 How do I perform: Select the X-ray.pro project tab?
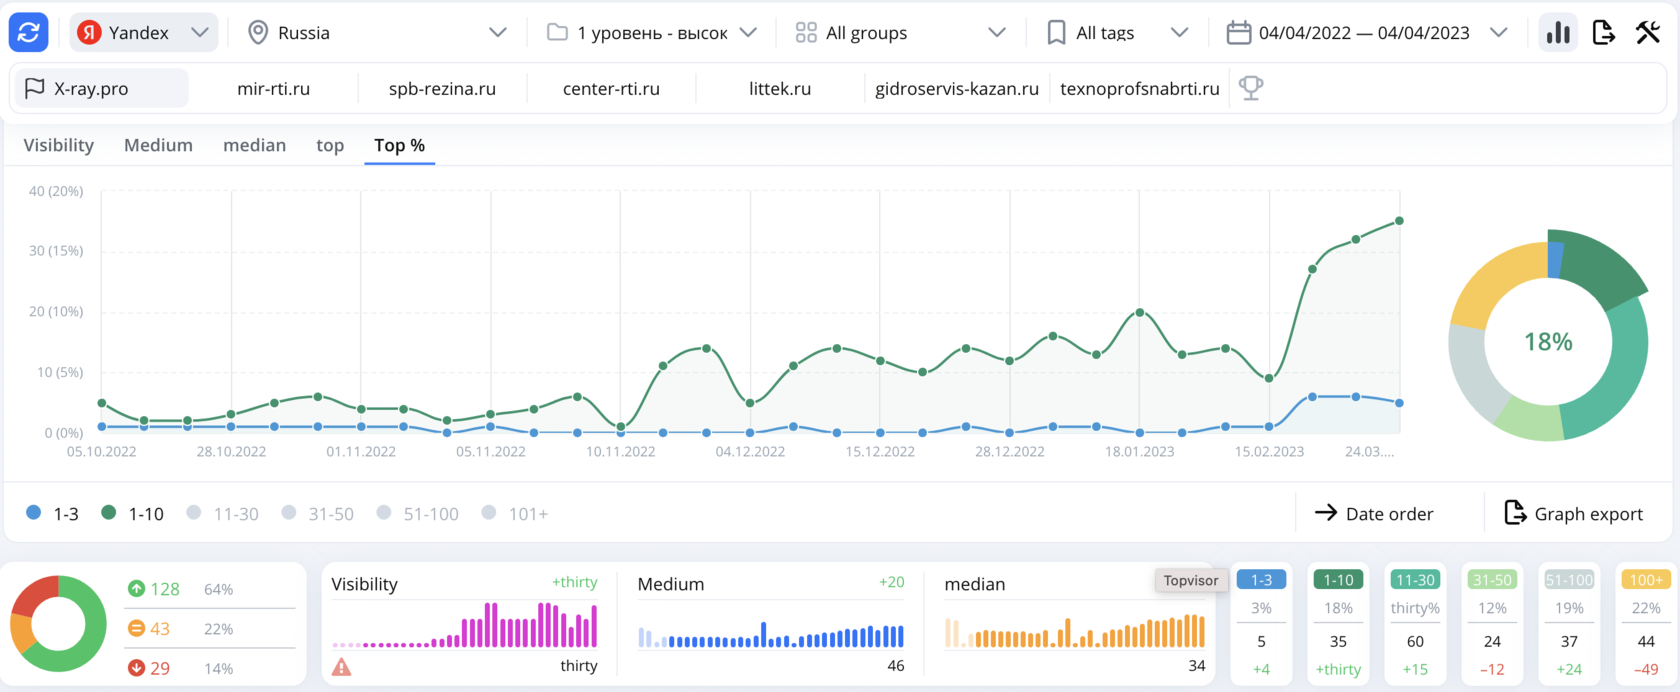tap(99, 88)
